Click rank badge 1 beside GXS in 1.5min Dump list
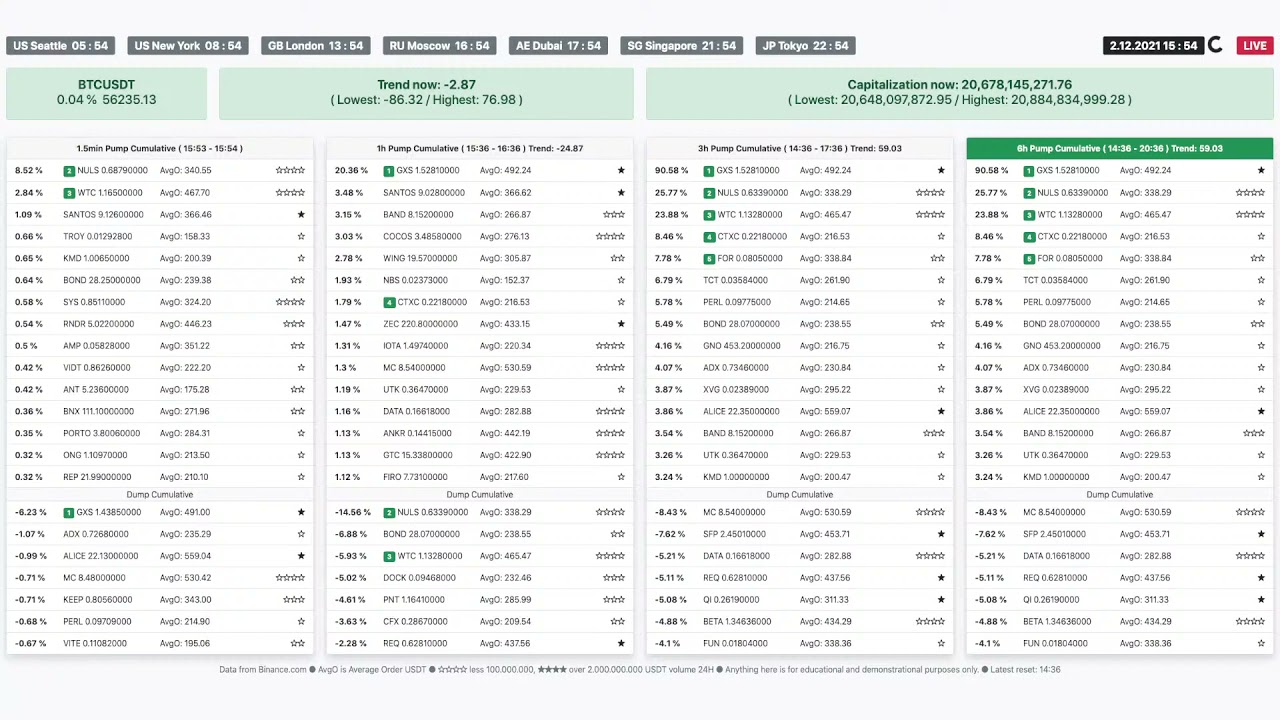The width and height of the screenshot is (1280, 720). tap(69, 512)
